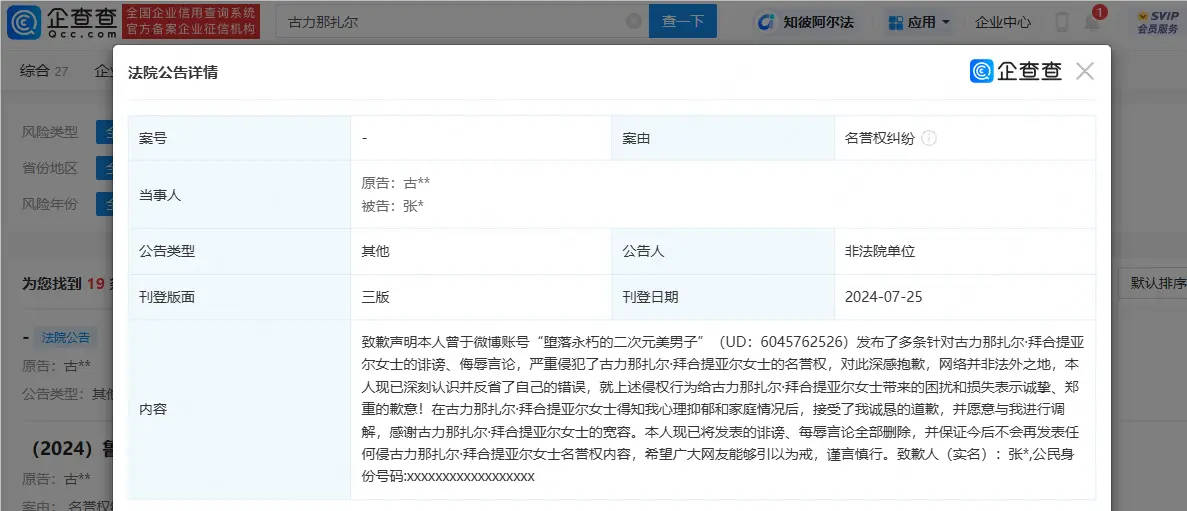Viewport: 1187px width, 511px height.
Task: Click the mobile phone icon in header
Action: pyautogui.click(x=1062, y=22)
